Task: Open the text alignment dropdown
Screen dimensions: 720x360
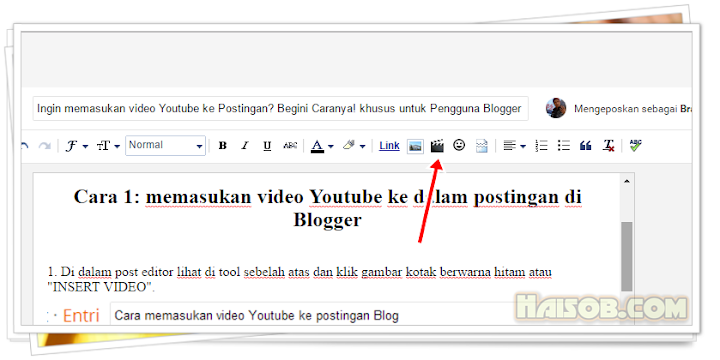Action: tap(514, 146)
